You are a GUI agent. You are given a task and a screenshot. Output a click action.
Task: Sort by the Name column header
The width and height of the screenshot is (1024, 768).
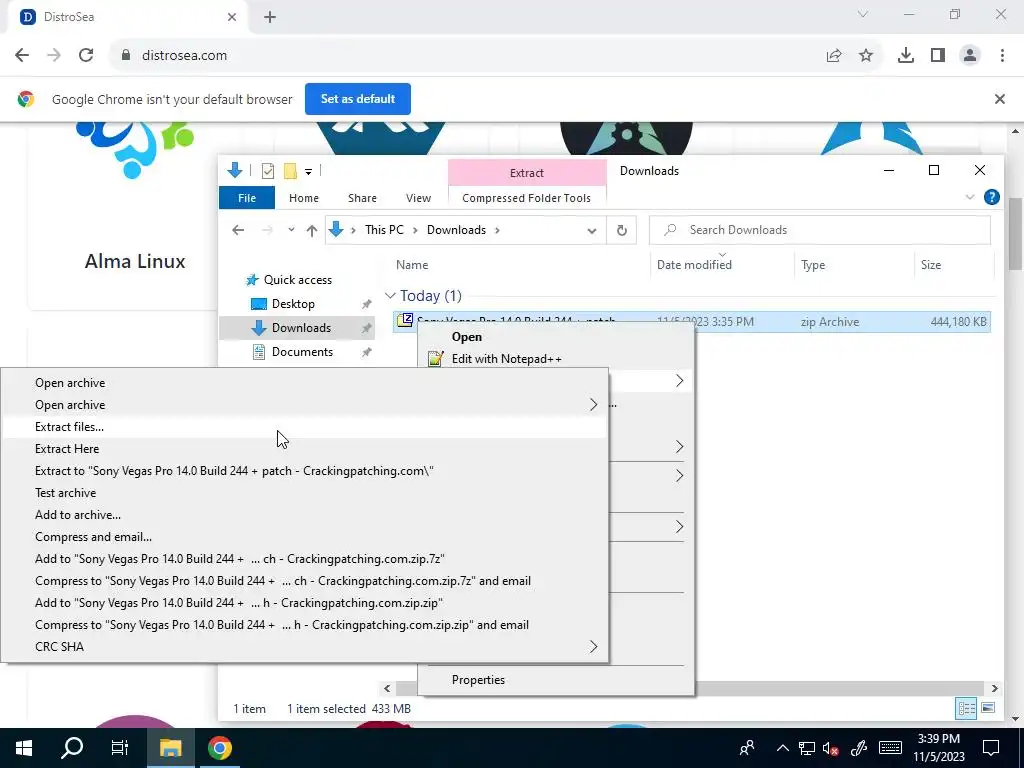(x=412, y=265)
